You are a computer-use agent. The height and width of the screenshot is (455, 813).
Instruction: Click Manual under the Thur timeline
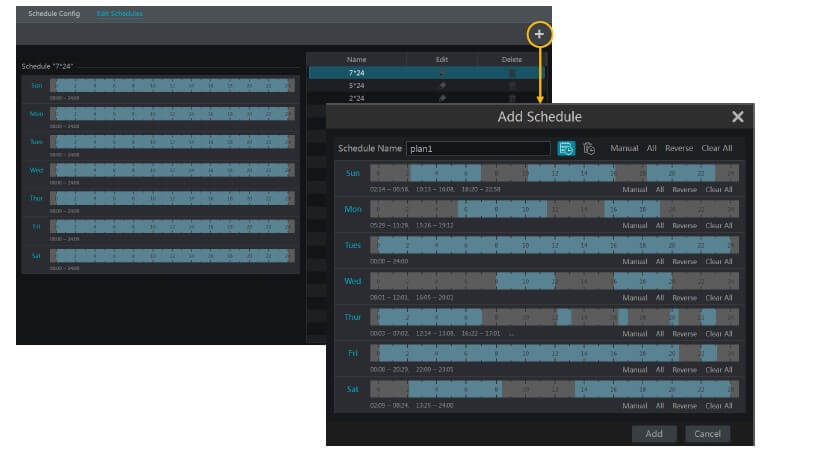coord(635,334)
